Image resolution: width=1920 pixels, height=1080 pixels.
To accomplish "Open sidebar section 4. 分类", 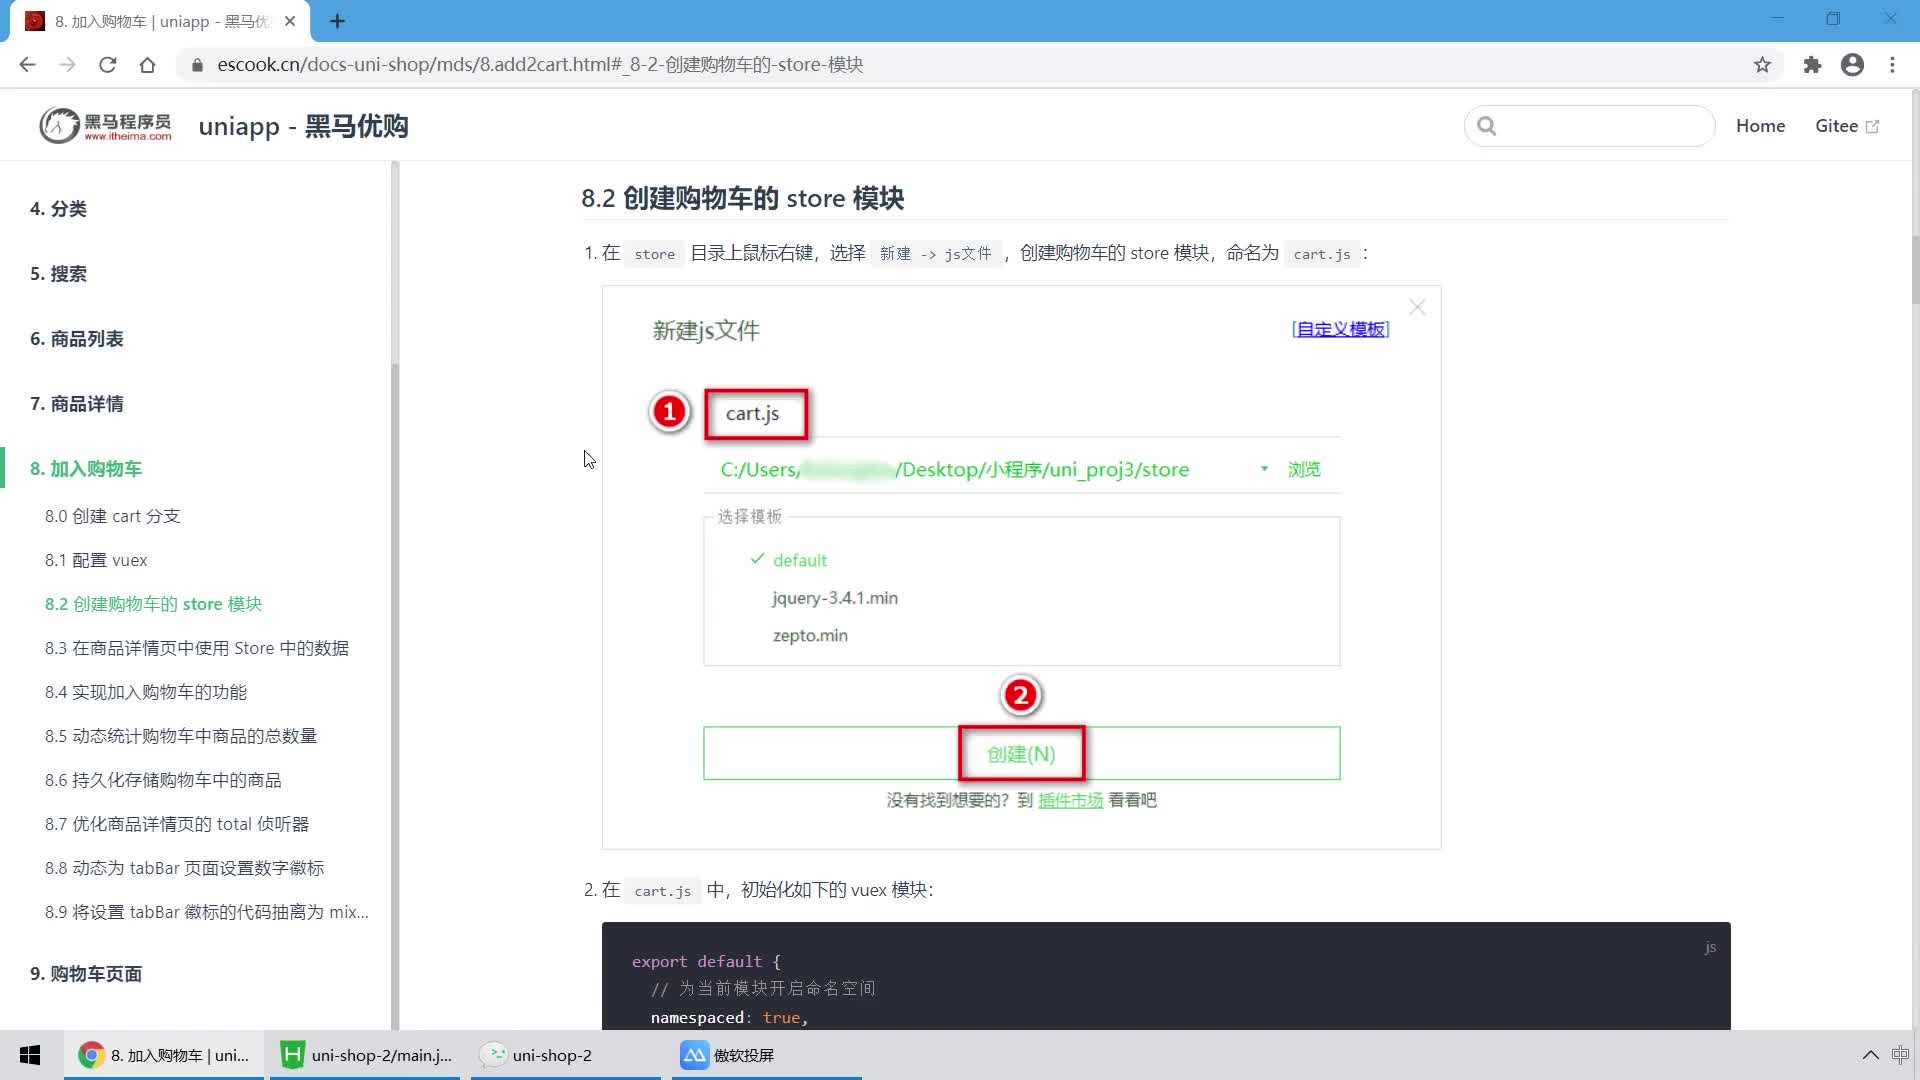I will 58,209.
